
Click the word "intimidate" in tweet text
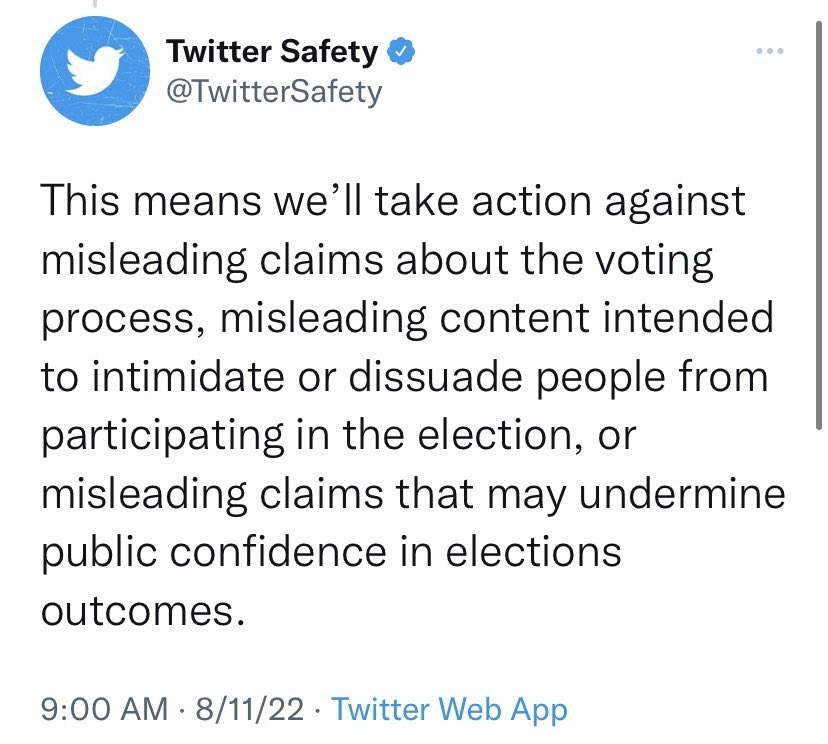coord(187,377)
